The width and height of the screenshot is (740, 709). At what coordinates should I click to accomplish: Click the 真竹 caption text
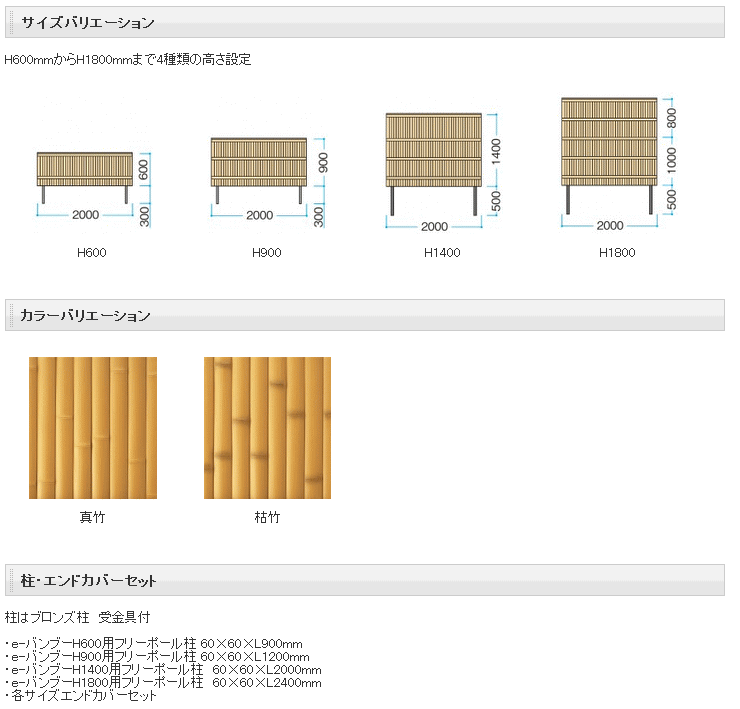click(92, 517)
